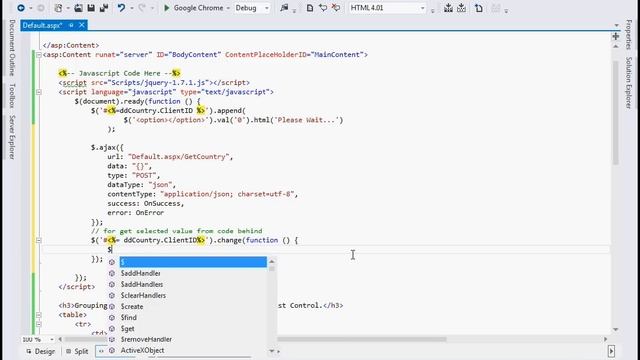Open the Solution Explorer side panel
The height and width of the screenshot is (360, 640).
[629, 83]
